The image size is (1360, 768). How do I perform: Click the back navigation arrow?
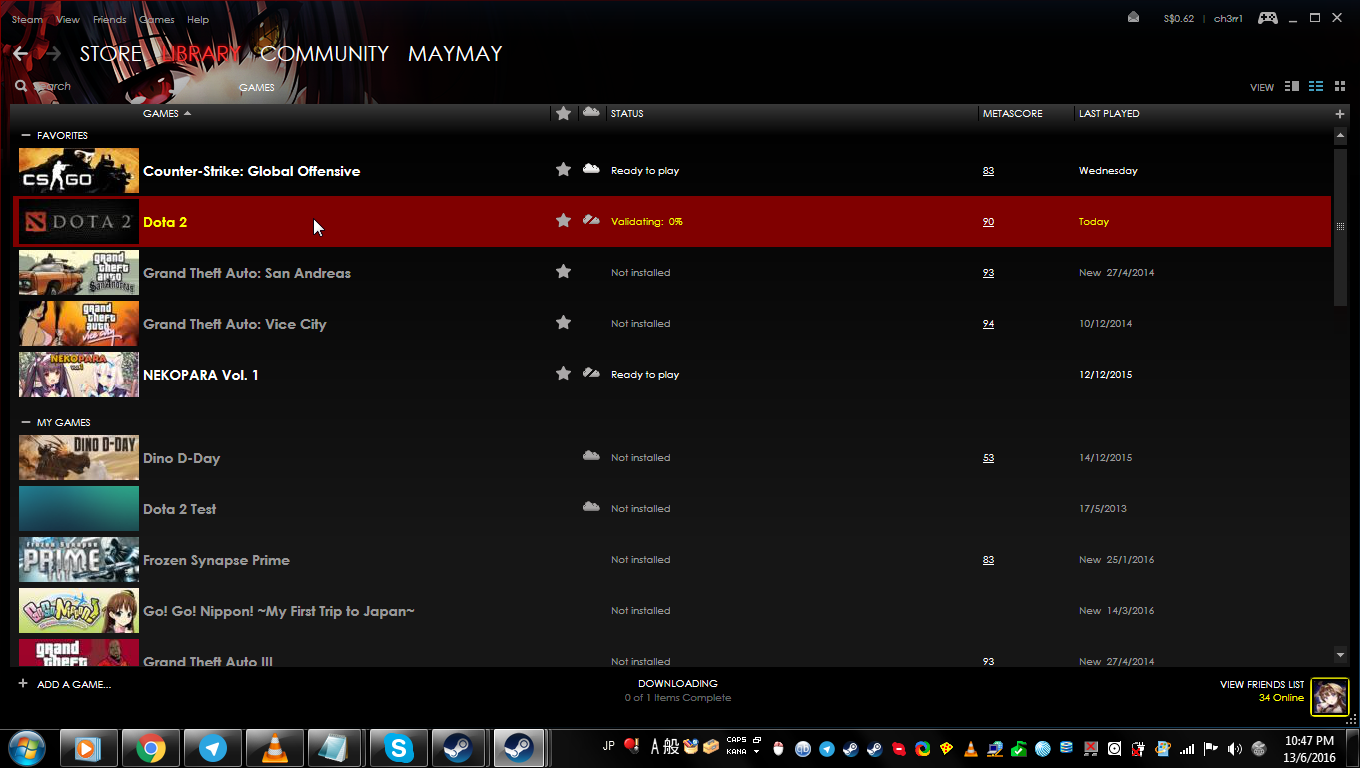pyautogui.click(x=21, y=54)
